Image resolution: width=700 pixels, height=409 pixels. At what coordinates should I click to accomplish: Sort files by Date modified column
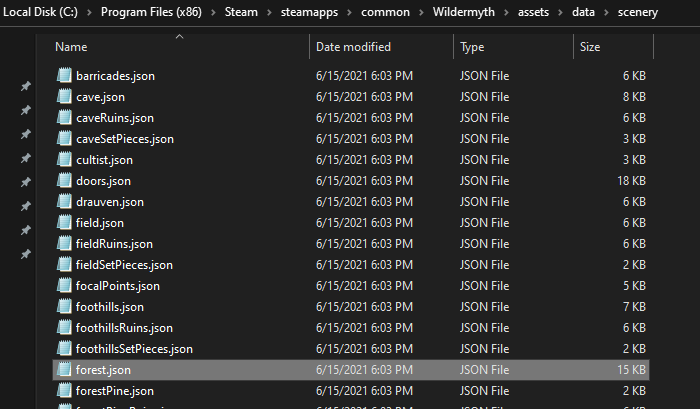[353, 47]
